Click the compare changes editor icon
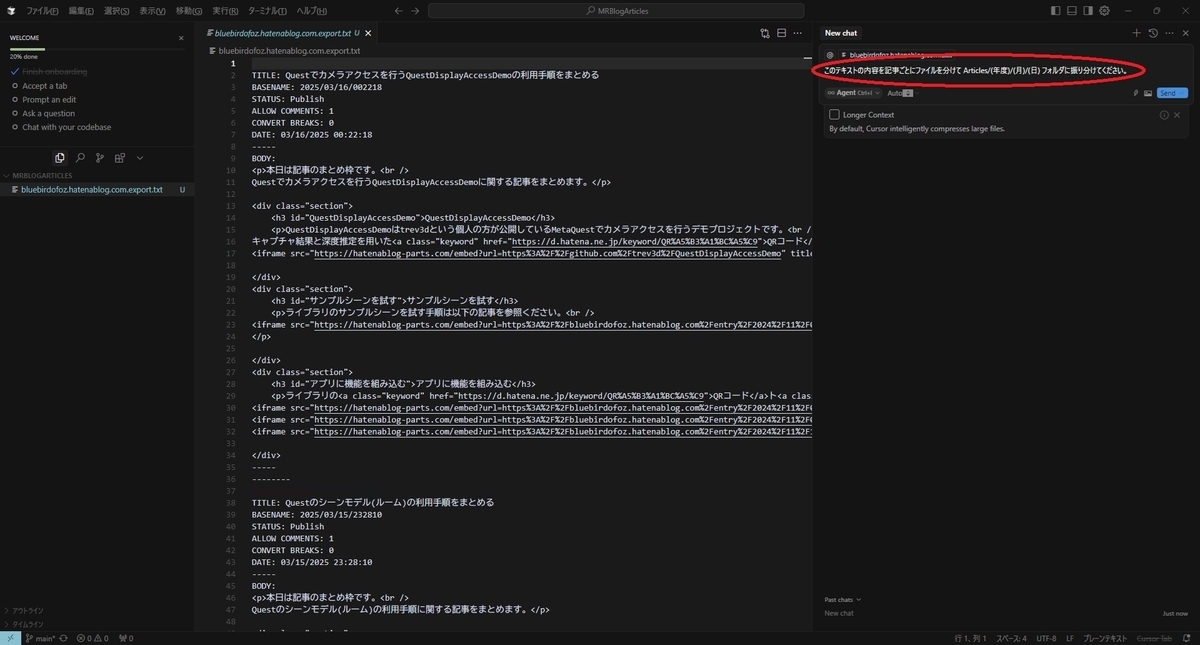 [x=765, y=33]
